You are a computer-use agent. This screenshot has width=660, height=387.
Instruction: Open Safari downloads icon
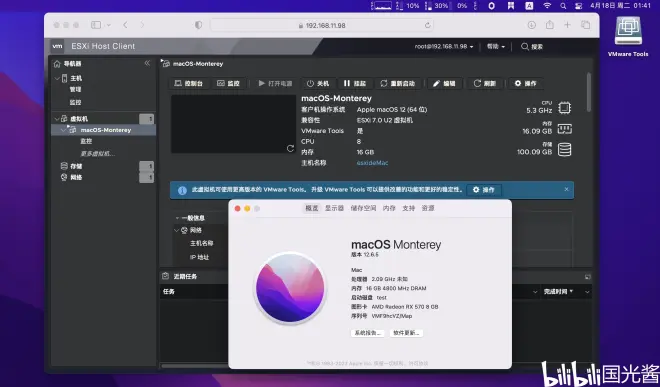pyautogui.click(x=532, y=25)
